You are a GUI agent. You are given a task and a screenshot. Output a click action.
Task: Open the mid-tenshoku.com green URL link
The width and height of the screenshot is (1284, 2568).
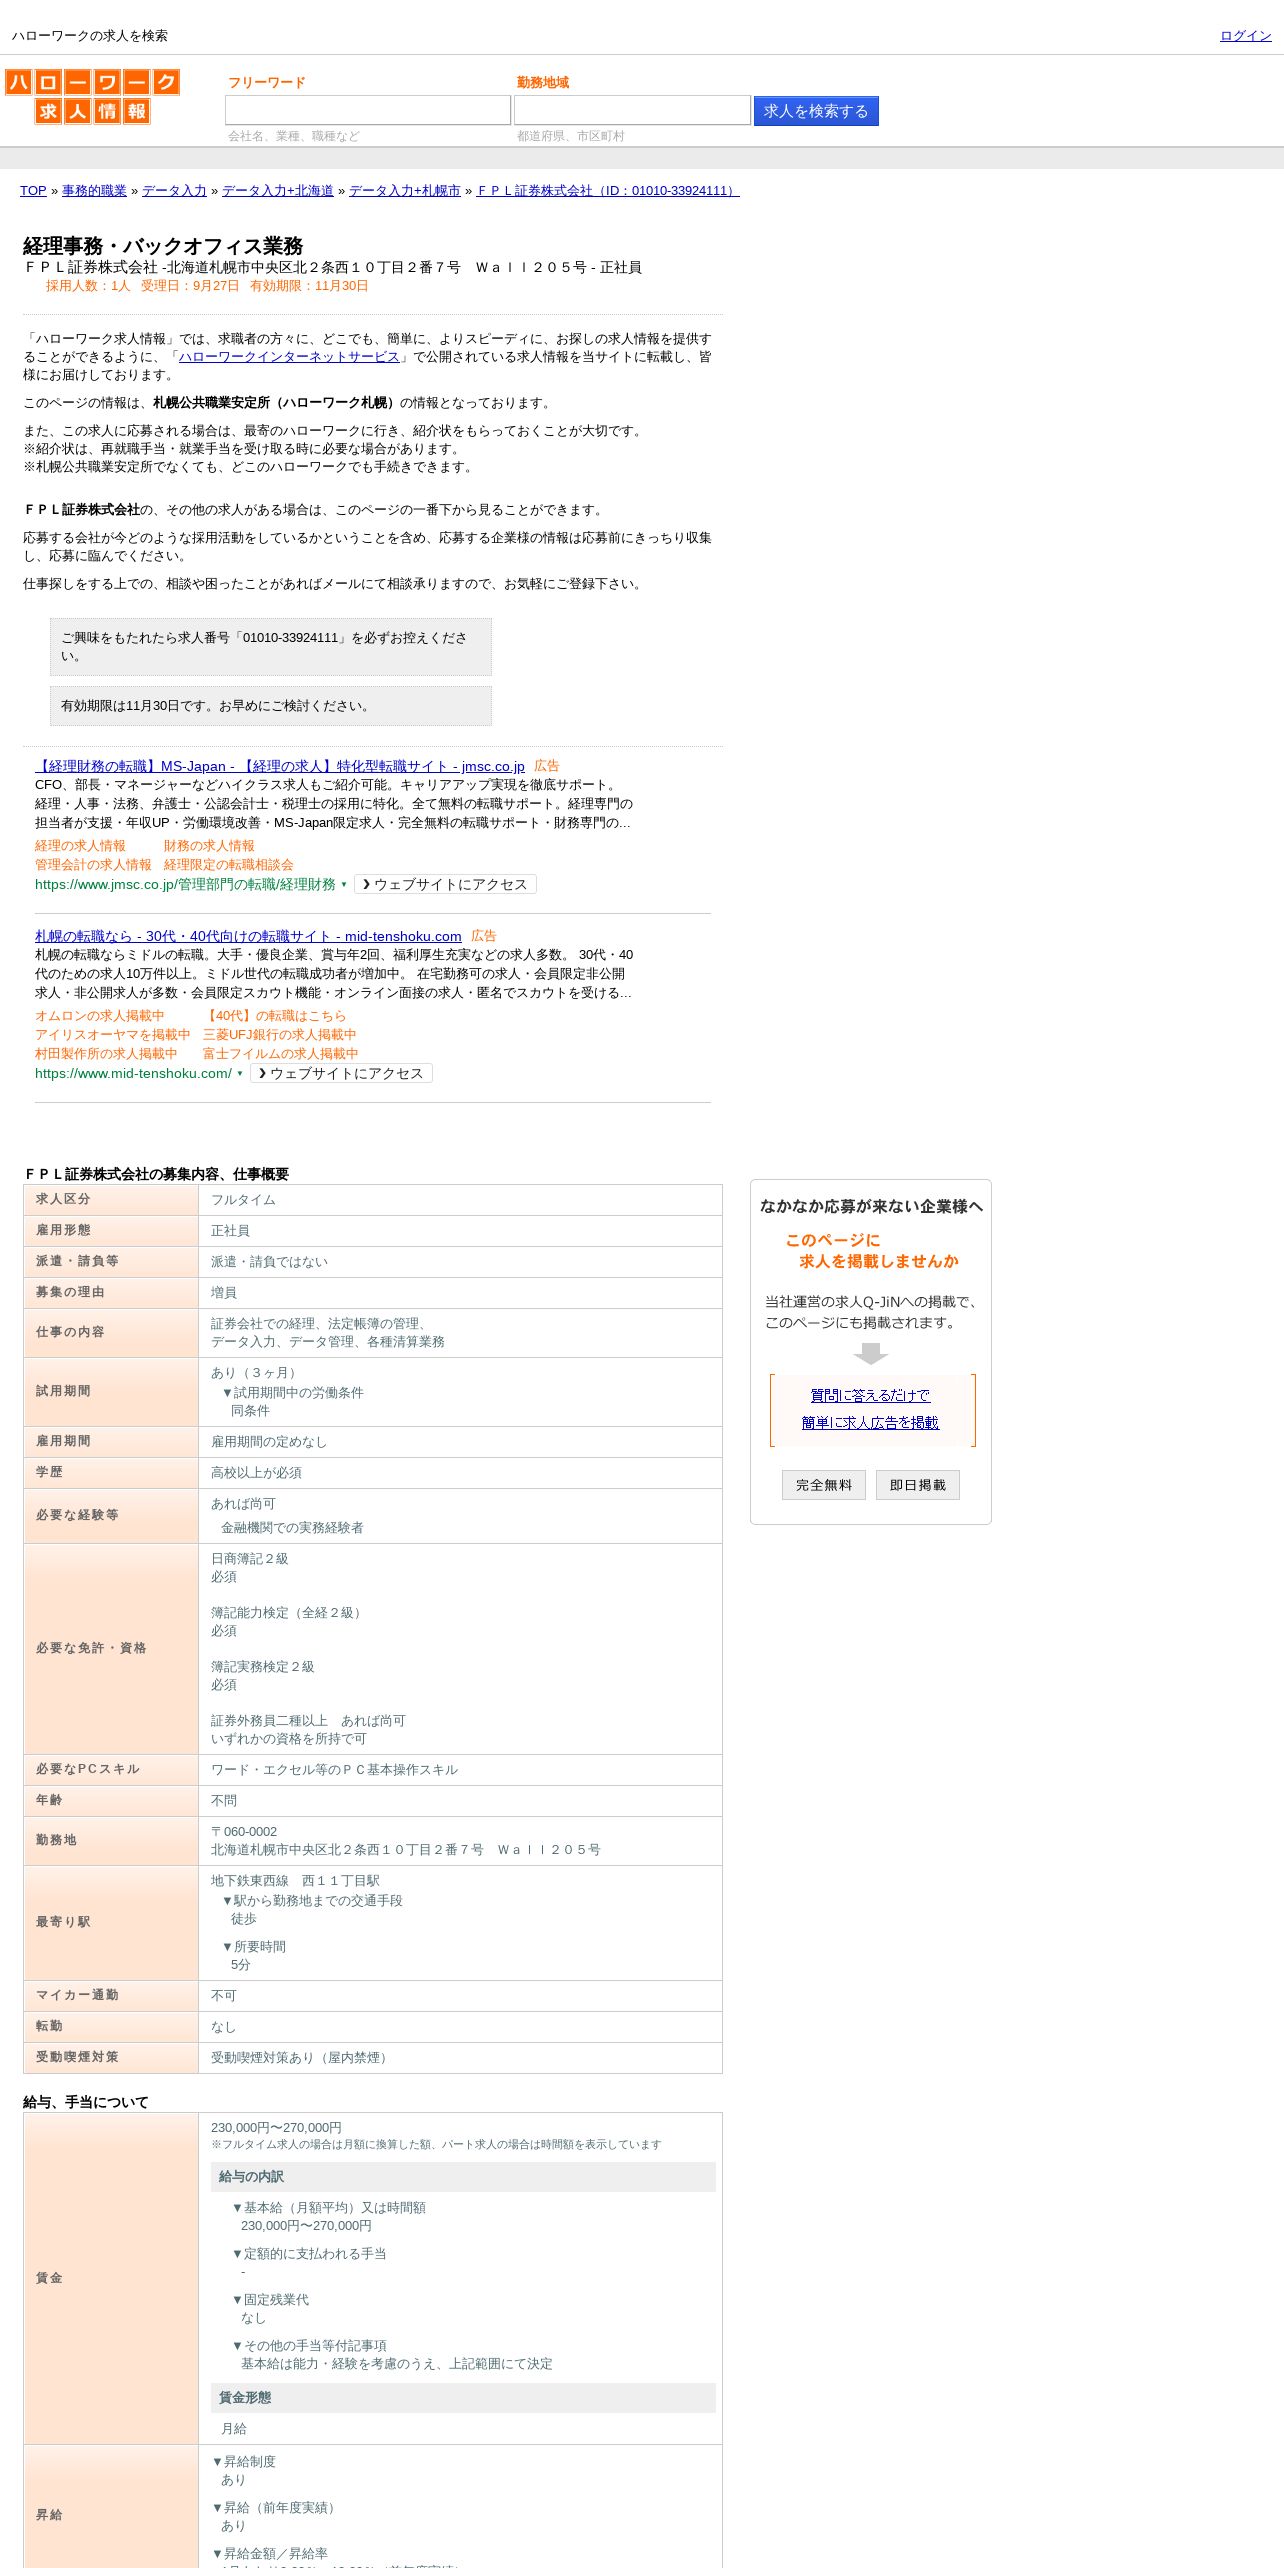click(x=133, y=1074)
